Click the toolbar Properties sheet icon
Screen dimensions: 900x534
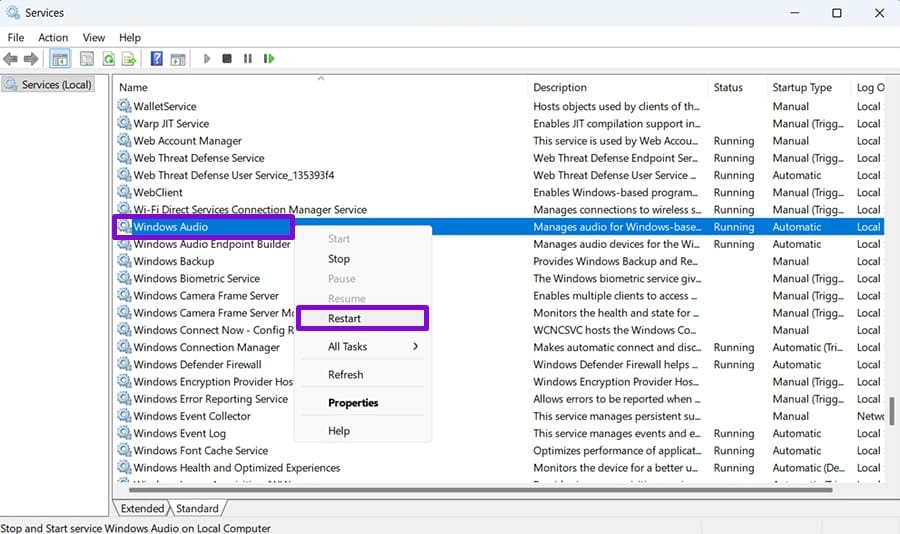point(87,59)
